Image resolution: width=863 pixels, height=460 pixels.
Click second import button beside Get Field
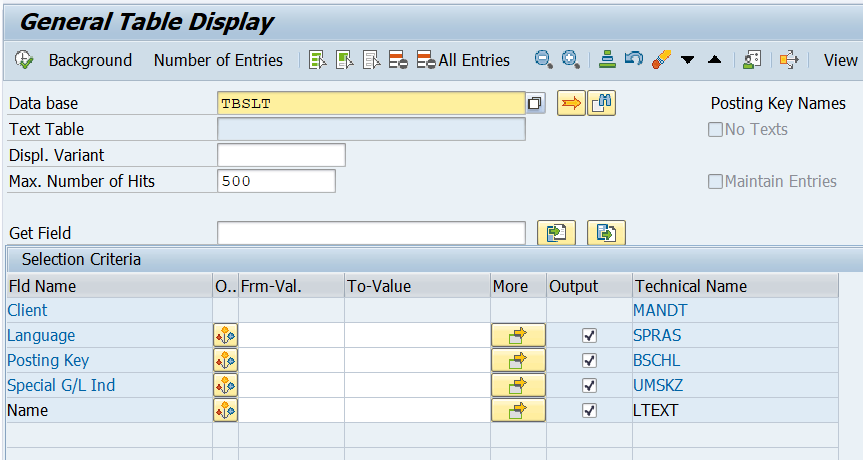tap(606, 233)
